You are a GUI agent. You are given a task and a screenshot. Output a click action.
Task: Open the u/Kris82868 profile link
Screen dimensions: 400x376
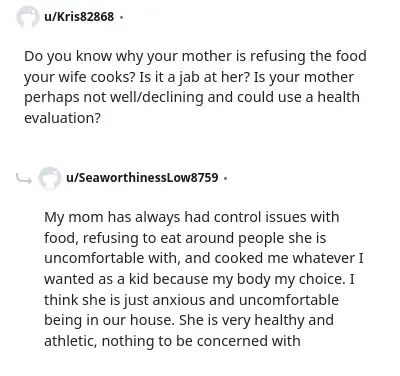pyautogui.click(x=79, y=16)
